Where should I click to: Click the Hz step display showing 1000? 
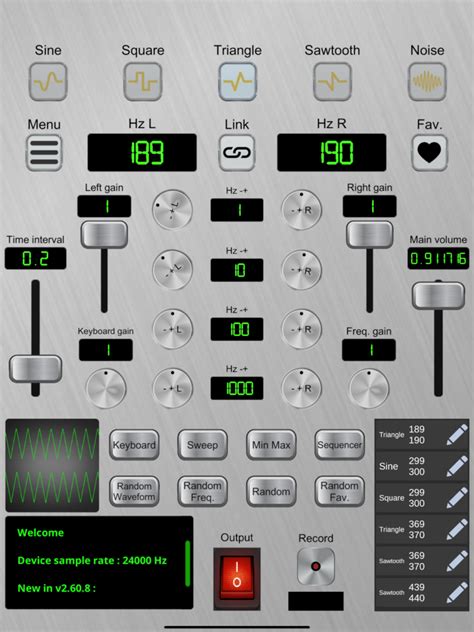[237, 388]
